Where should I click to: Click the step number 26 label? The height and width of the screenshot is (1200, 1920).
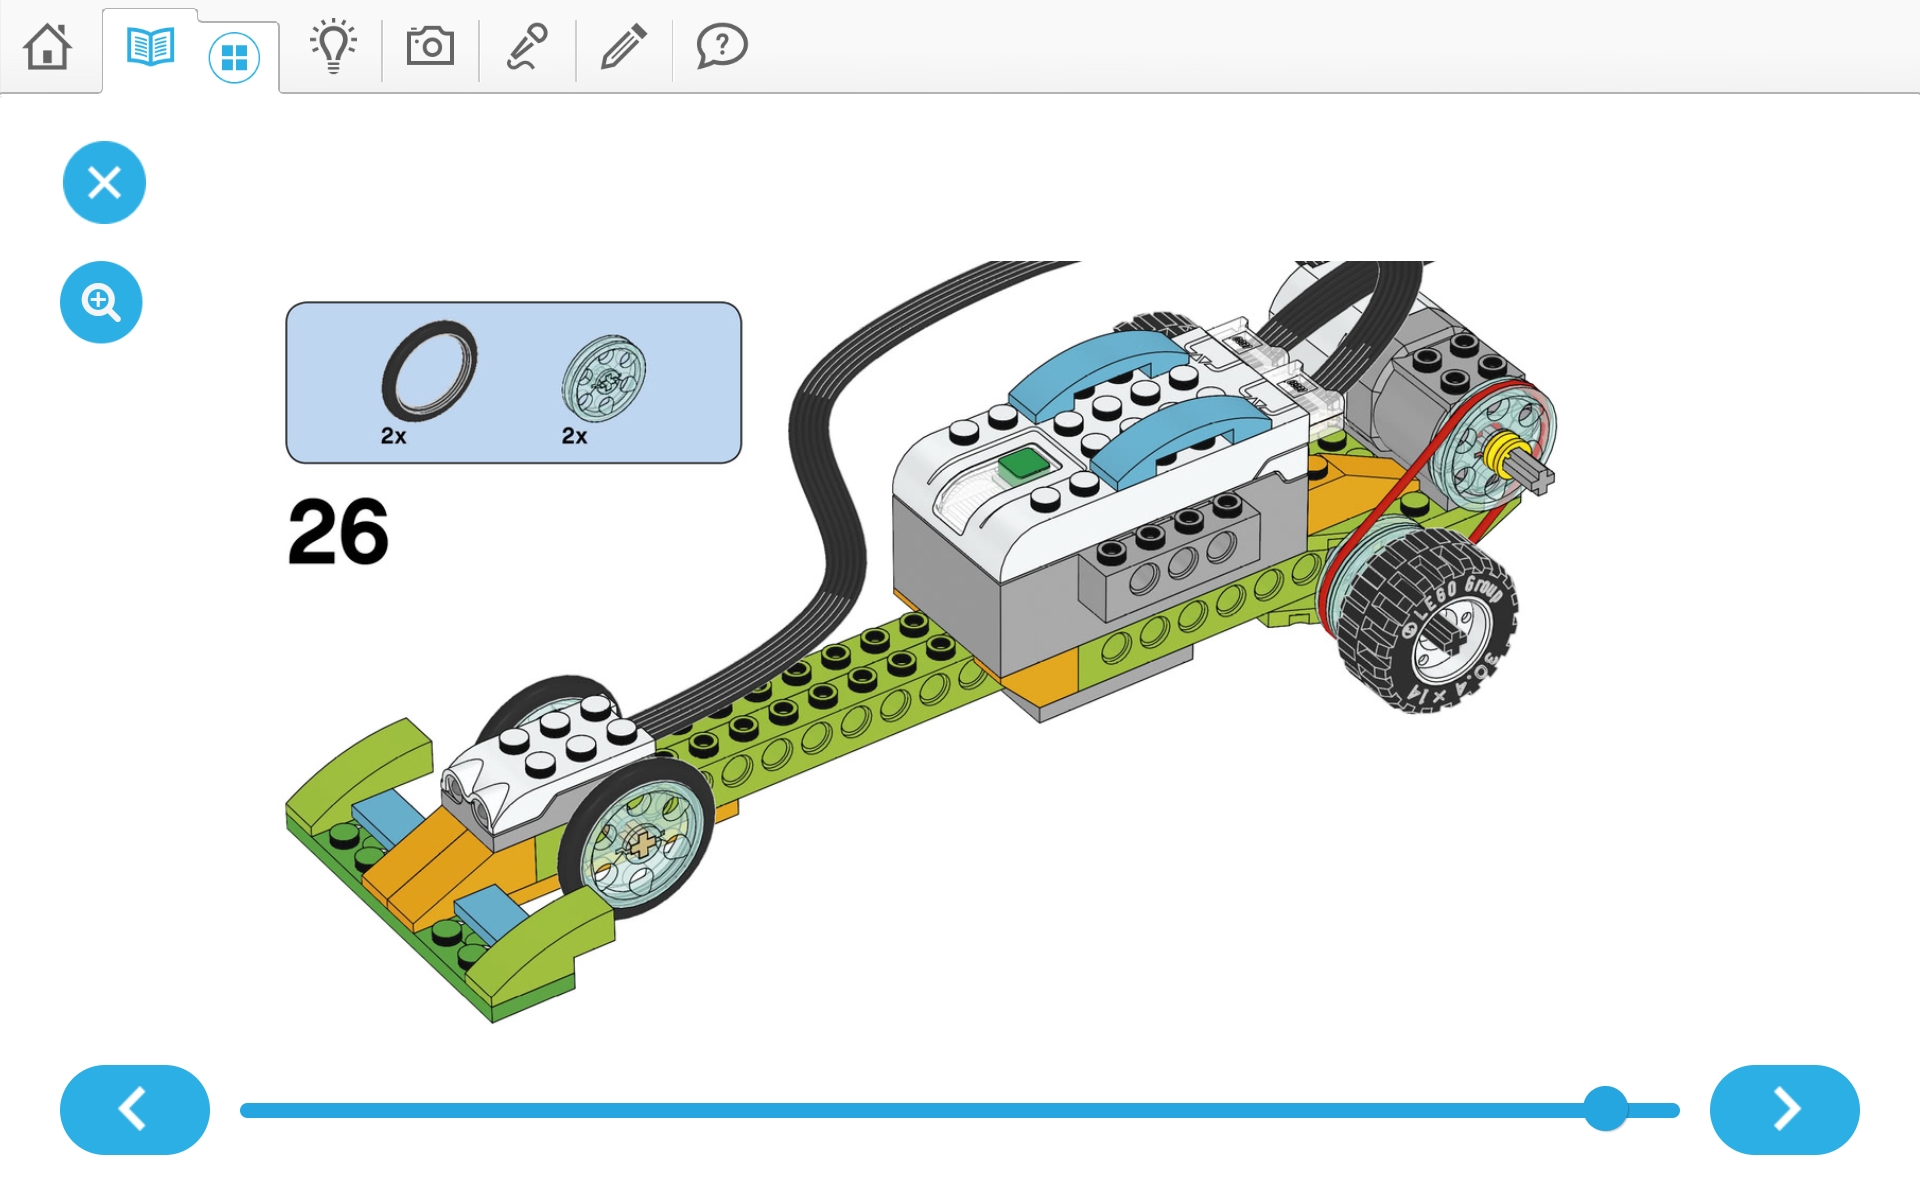(338, 531)
